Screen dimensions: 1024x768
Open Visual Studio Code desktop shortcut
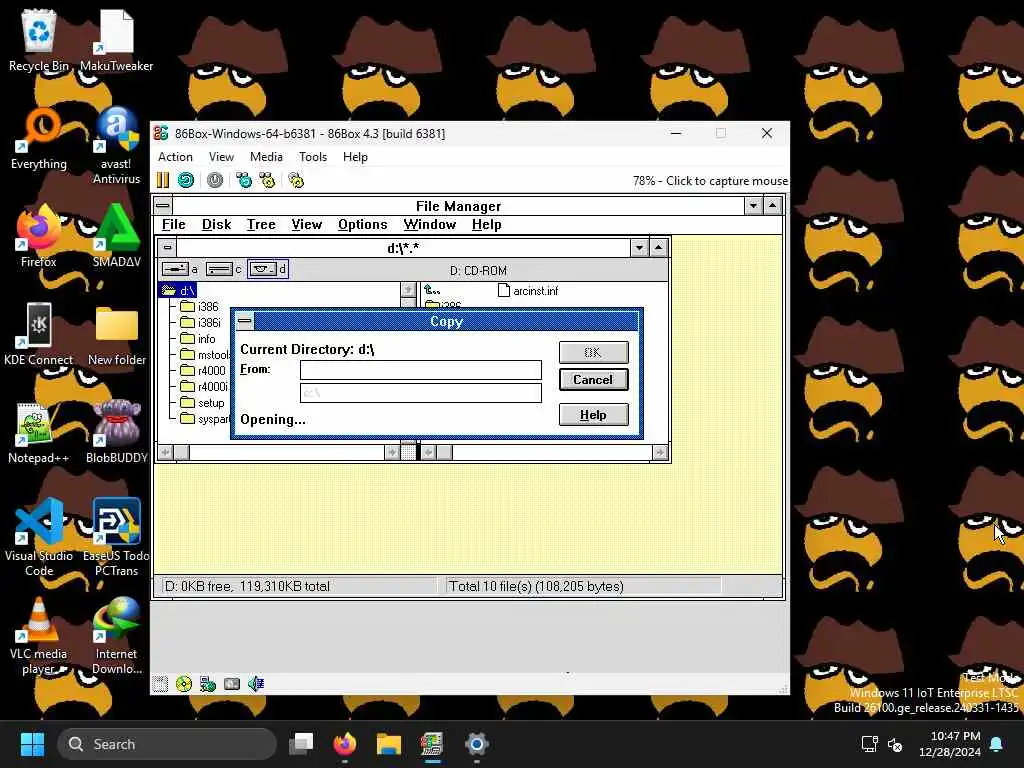[39, 537]
